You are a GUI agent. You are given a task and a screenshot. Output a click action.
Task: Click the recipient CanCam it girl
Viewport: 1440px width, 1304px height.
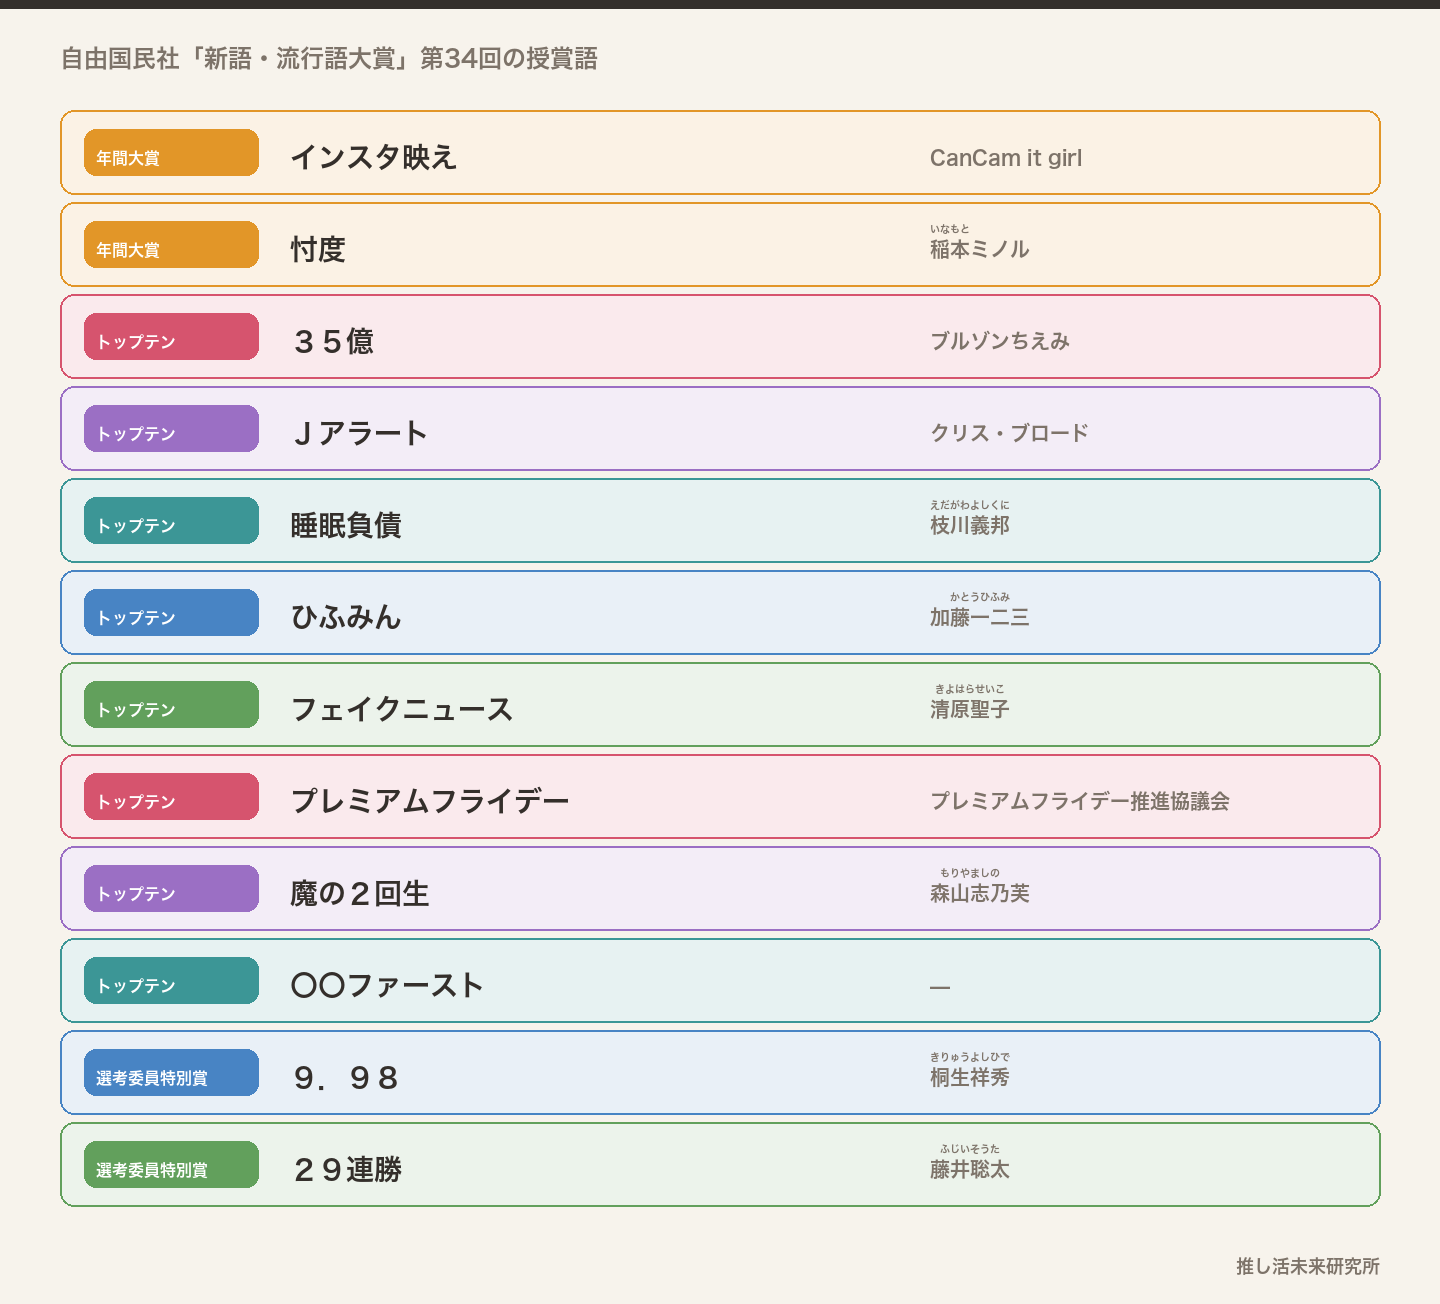tap(1006, 158)
